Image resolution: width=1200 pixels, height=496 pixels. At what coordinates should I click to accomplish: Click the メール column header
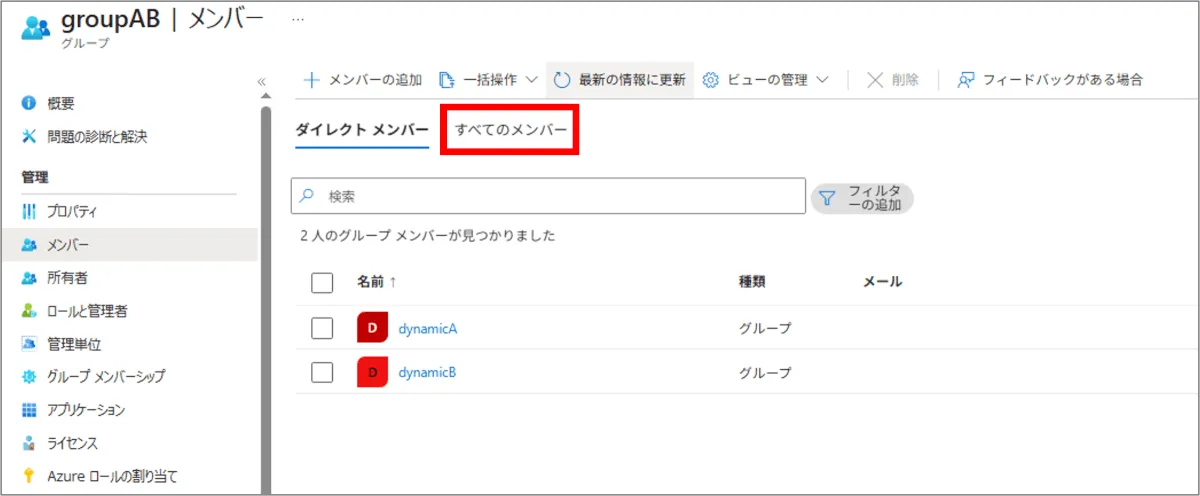click(882, 282)
